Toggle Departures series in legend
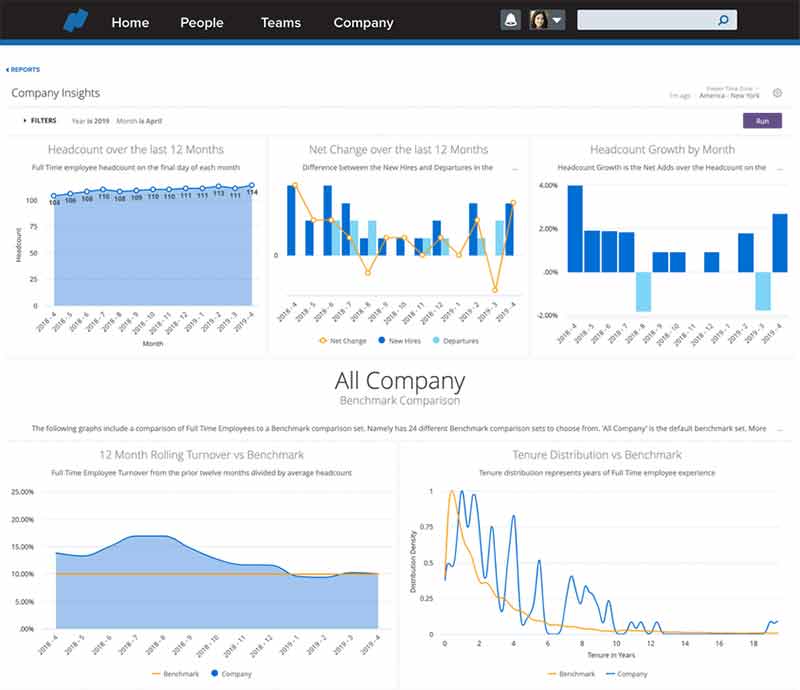 [454, 340]
